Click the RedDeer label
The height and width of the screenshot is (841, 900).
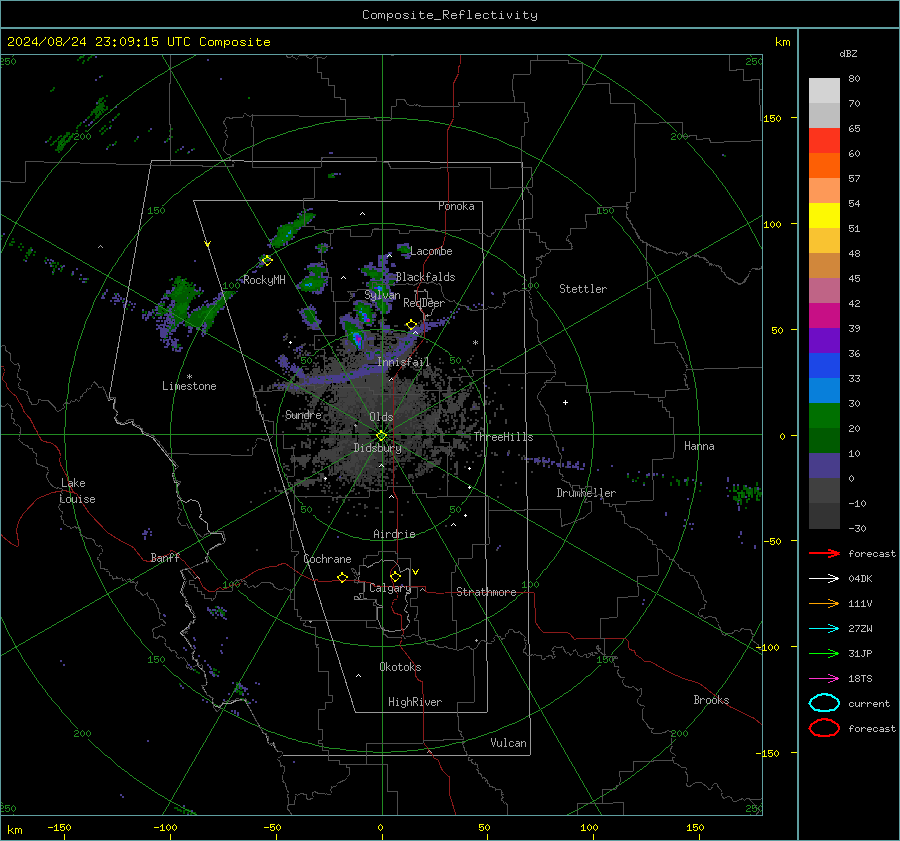coord(424,303)
